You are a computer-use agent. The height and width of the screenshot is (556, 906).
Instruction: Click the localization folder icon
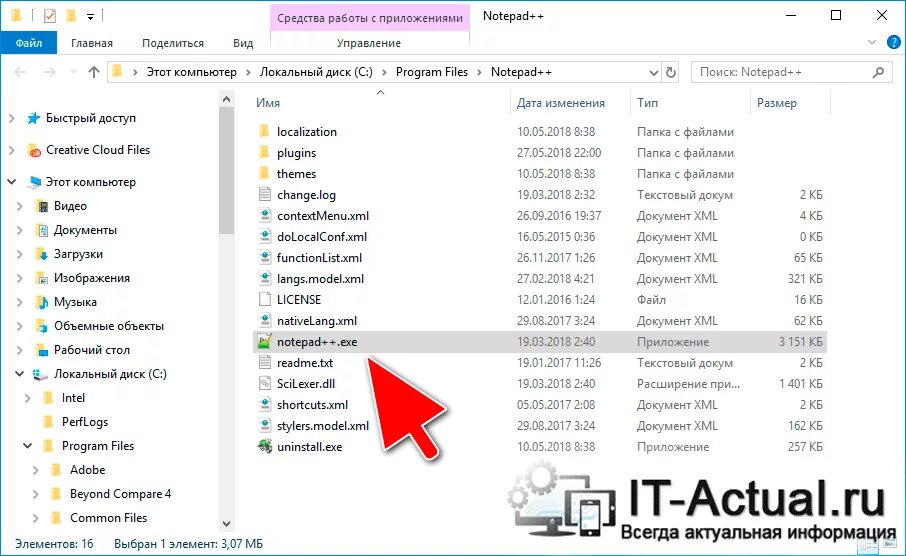coord(265,131)
